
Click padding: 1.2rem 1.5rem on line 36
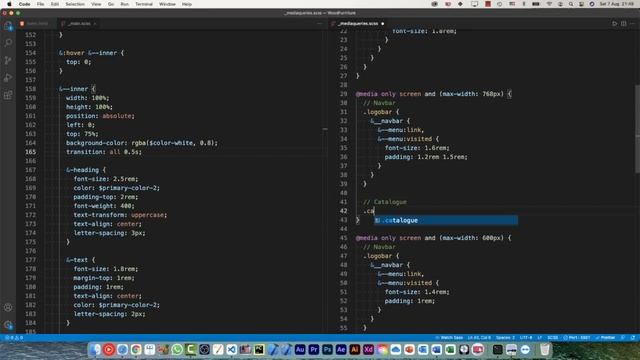click(x=426, y=157)
